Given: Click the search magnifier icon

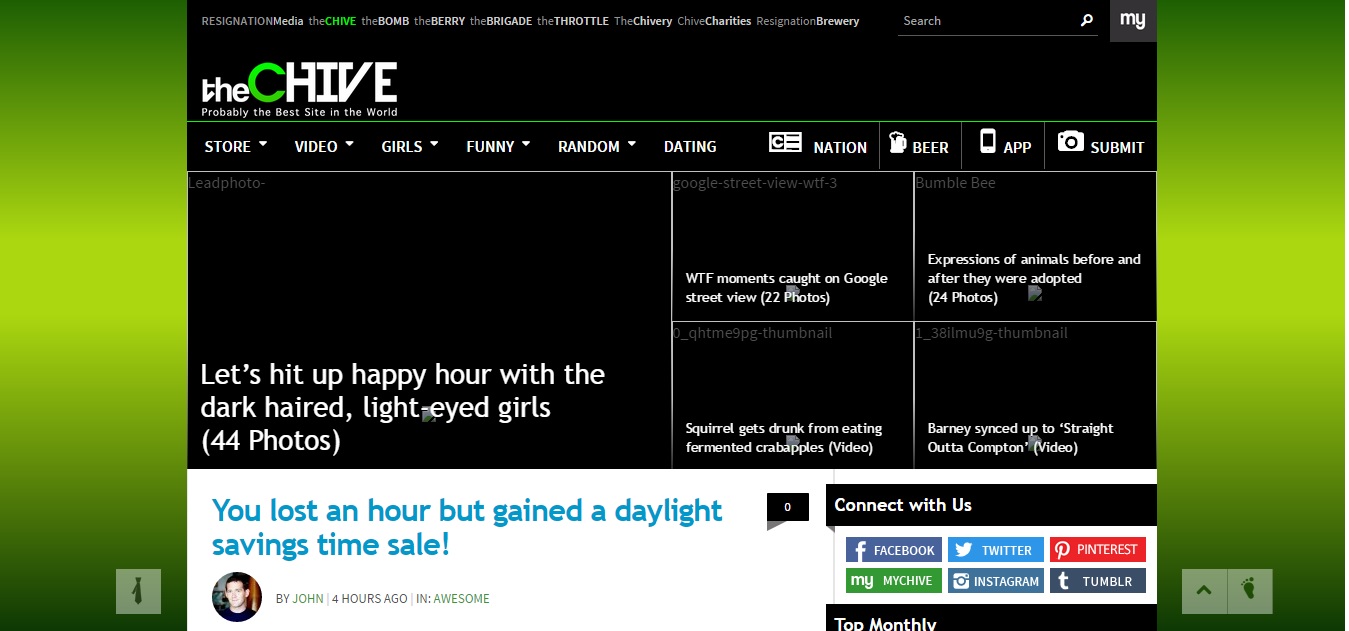Looking at the screenshot, I should click(x=1087, y=21).
